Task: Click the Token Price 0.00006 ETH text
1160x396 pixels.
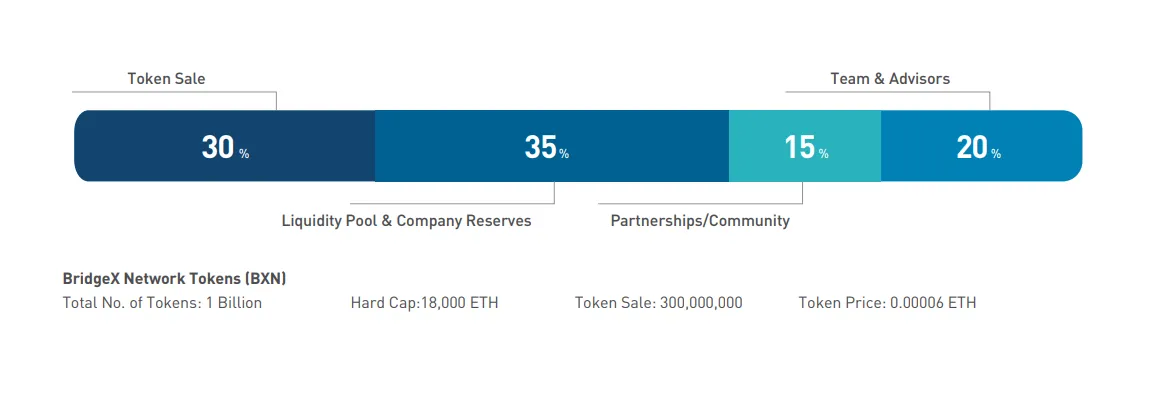Action: click(887, 303)
